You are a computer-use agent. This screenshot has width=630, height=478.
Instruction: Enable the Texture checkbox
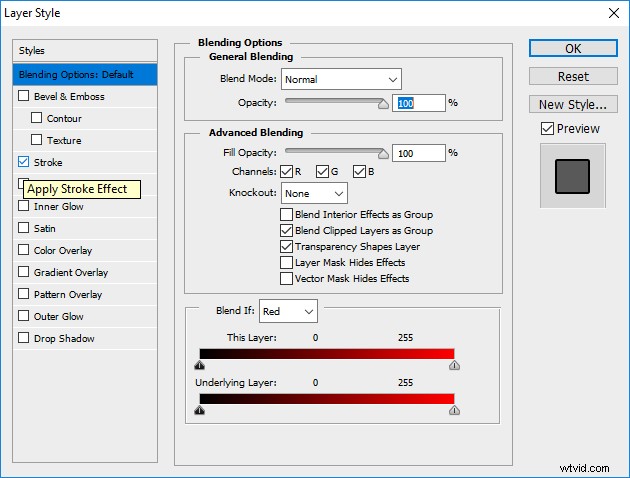click(x=37, y=140)
